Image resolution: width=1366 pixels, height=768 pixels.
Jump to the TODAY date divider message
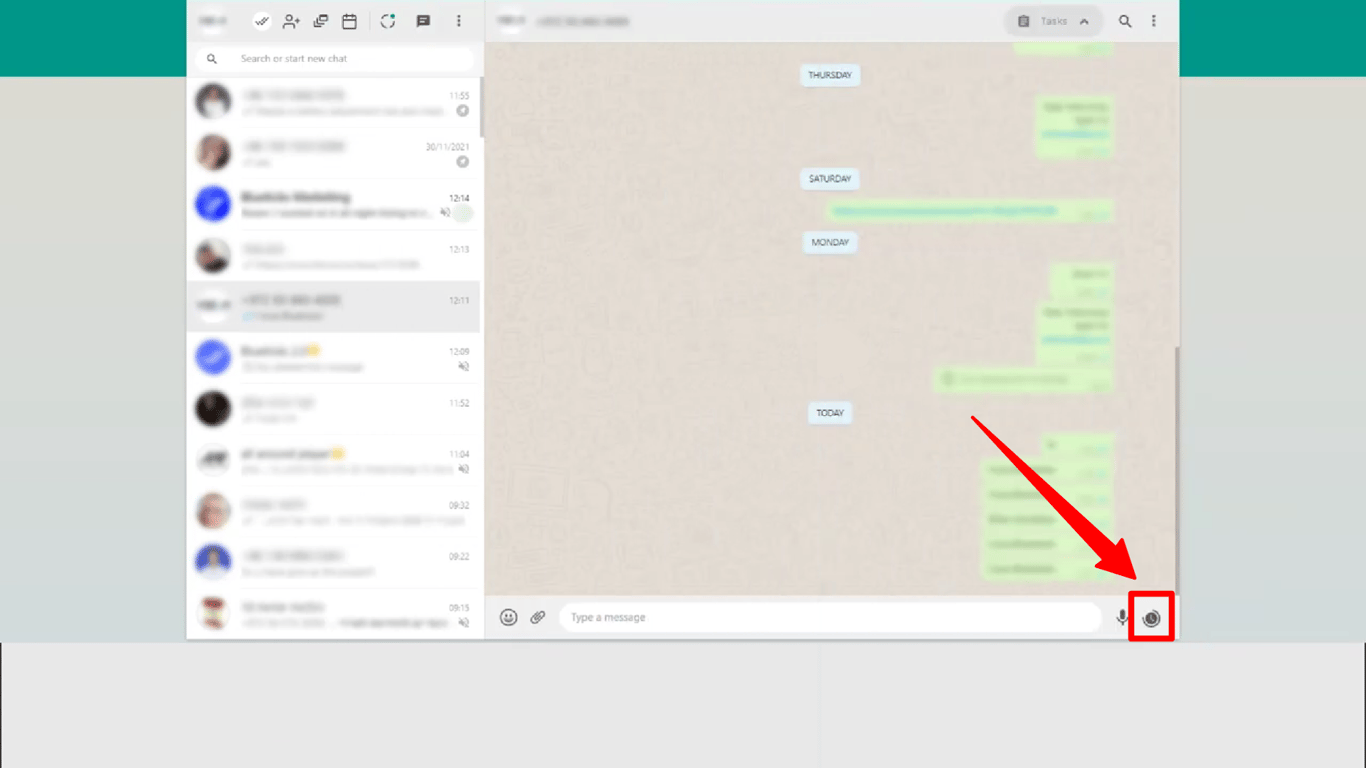click(829, 412)
